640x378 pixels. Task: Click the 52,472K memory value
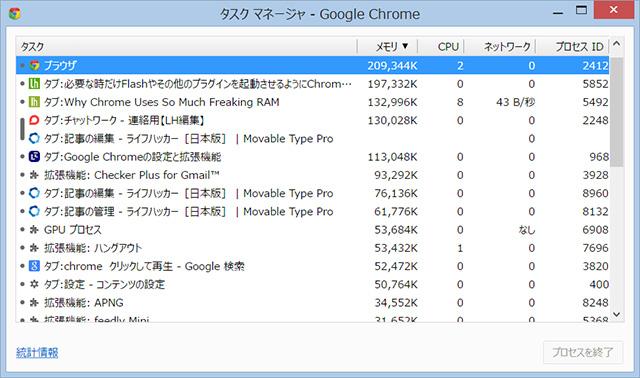[396, 267]
